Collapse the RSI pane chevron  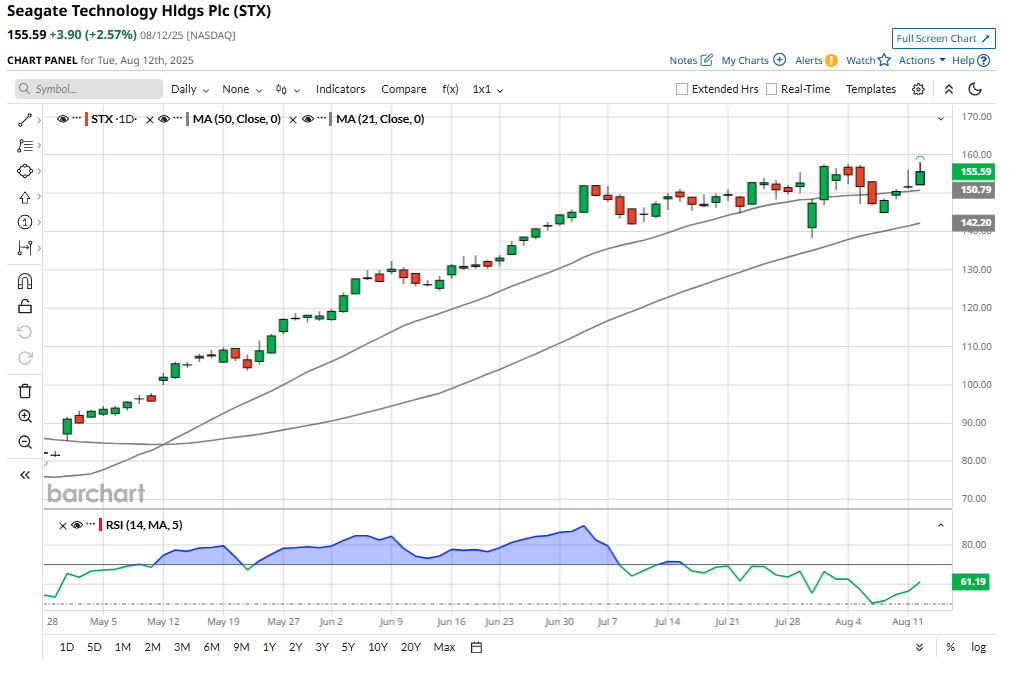[941, 525]
